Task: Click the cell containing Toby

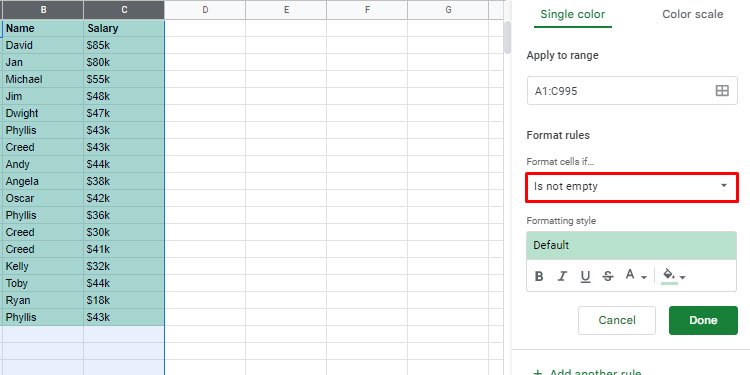Action: (43, 283)
